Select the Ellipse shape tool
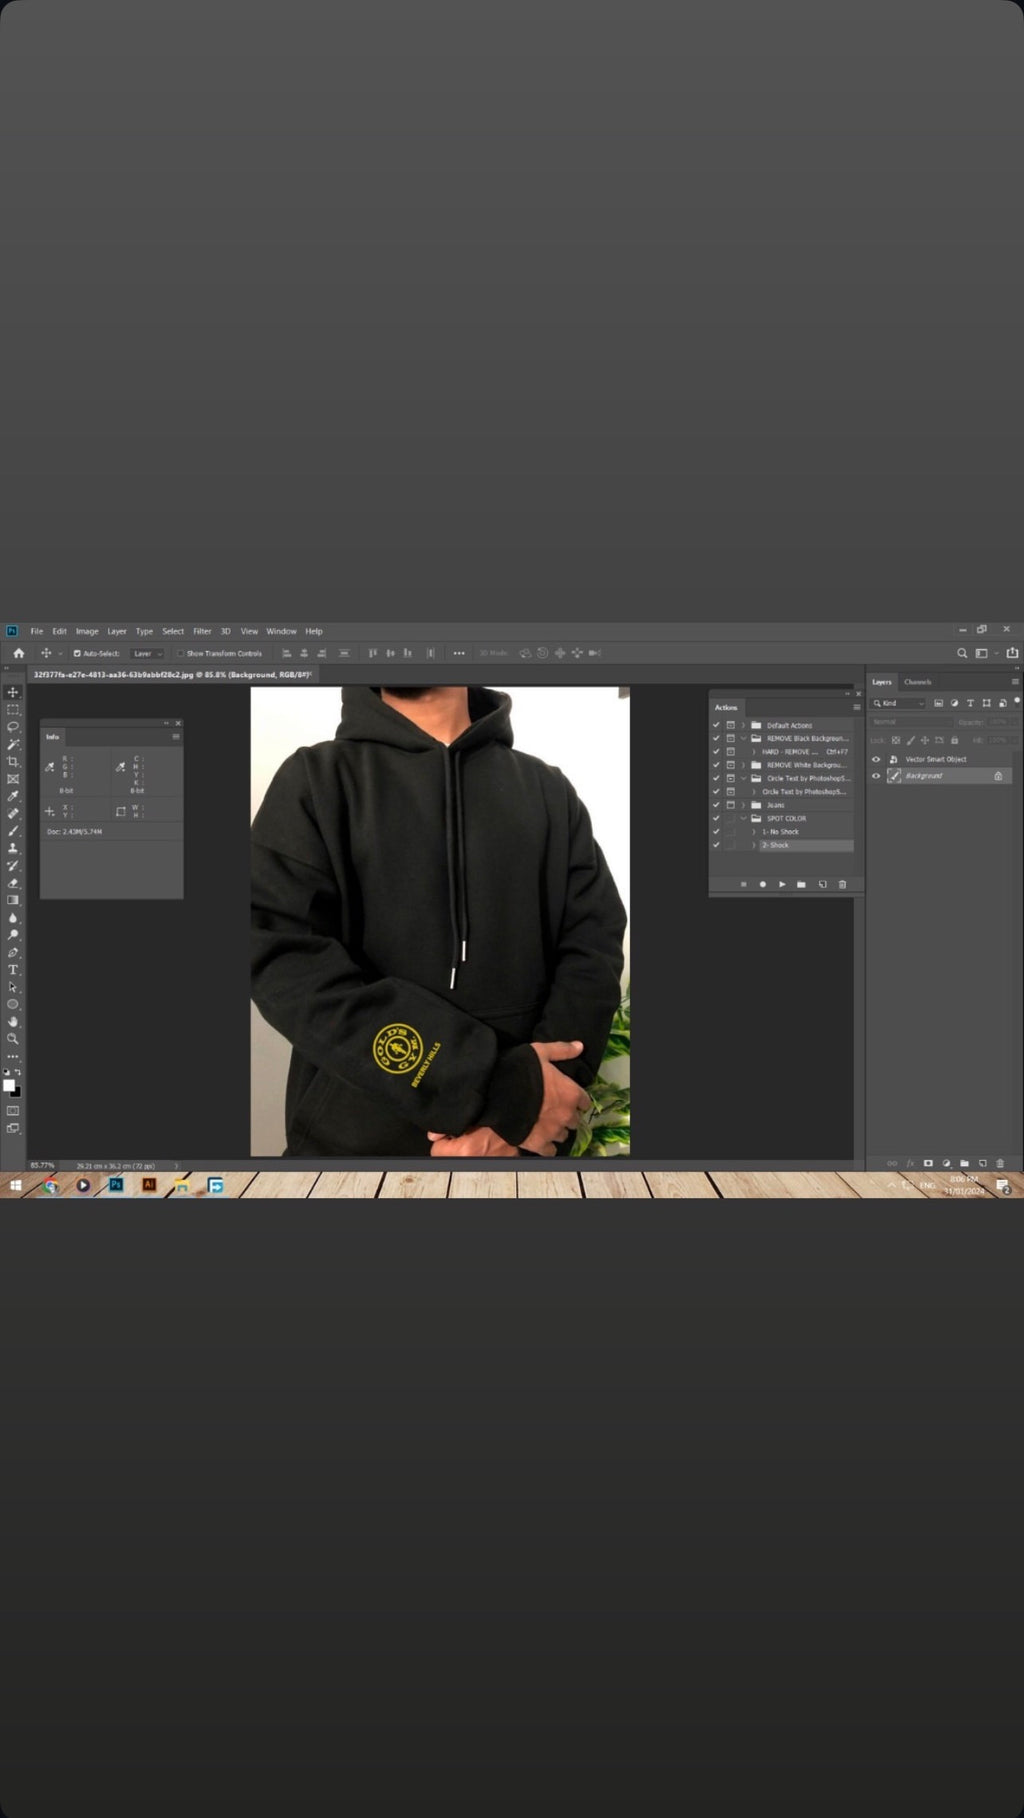 (13, 1004)
